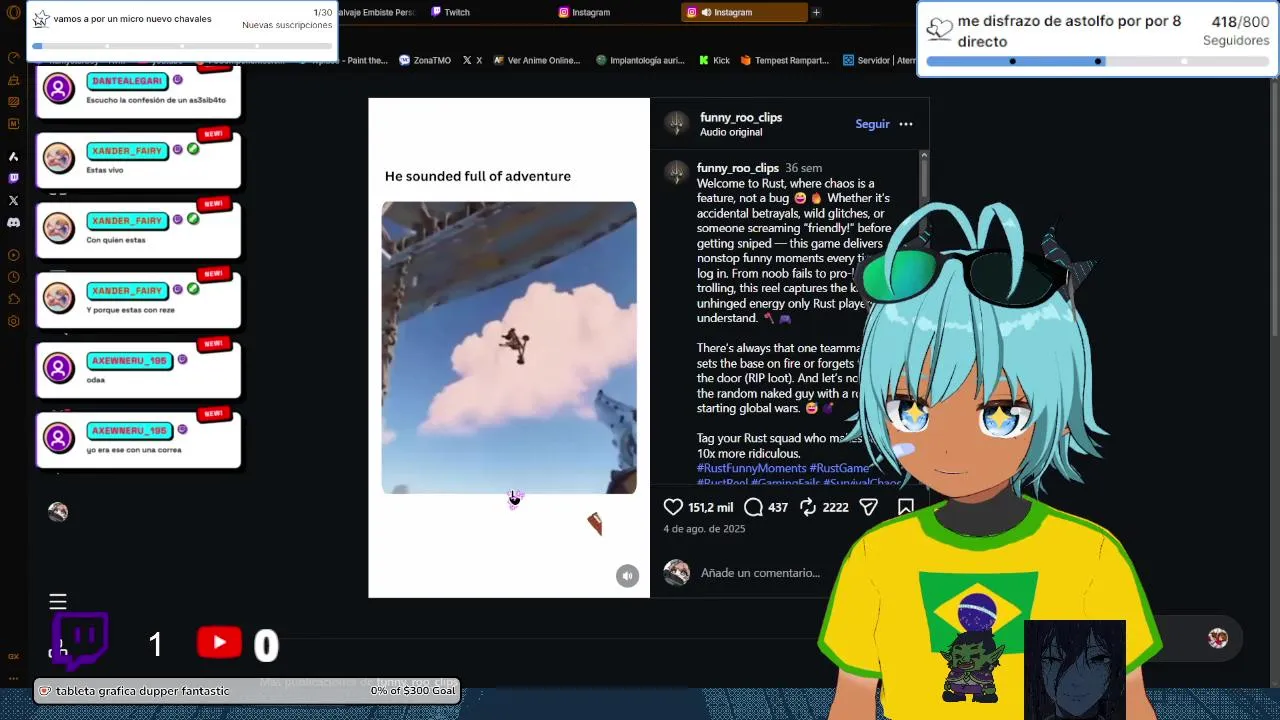Open #RustGame hashtag link
This screenshot has height=720, width=1280.
pyautogui.click(x=839, y=468)
